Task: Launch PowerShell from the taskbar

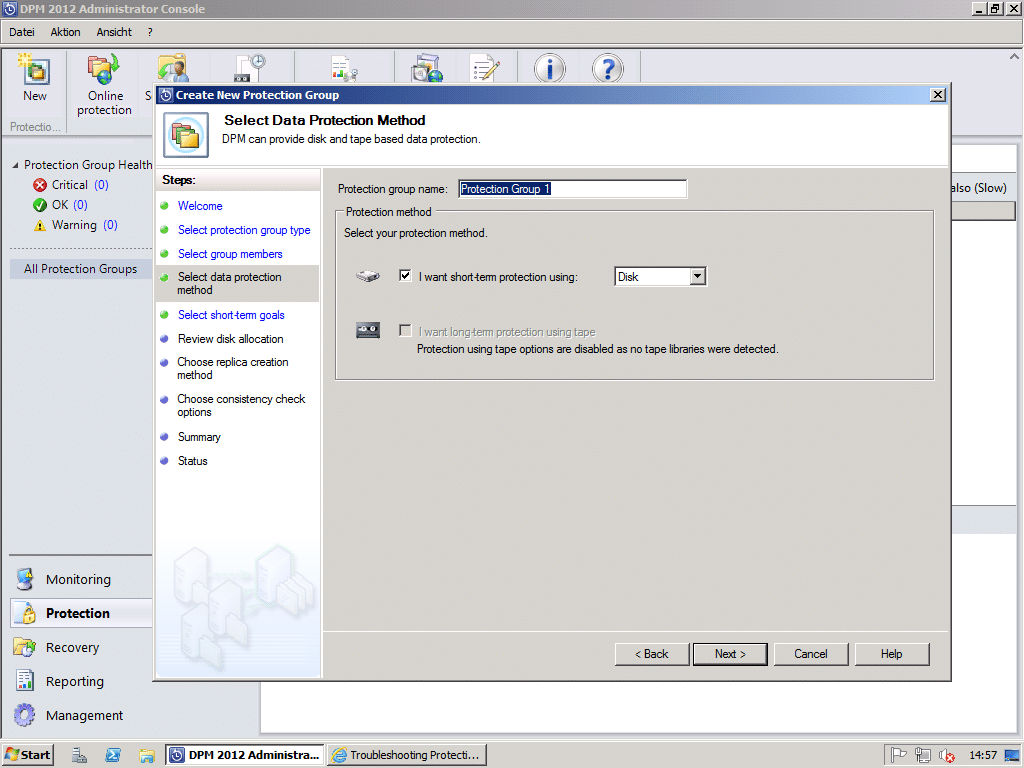Action: [113, 755]
